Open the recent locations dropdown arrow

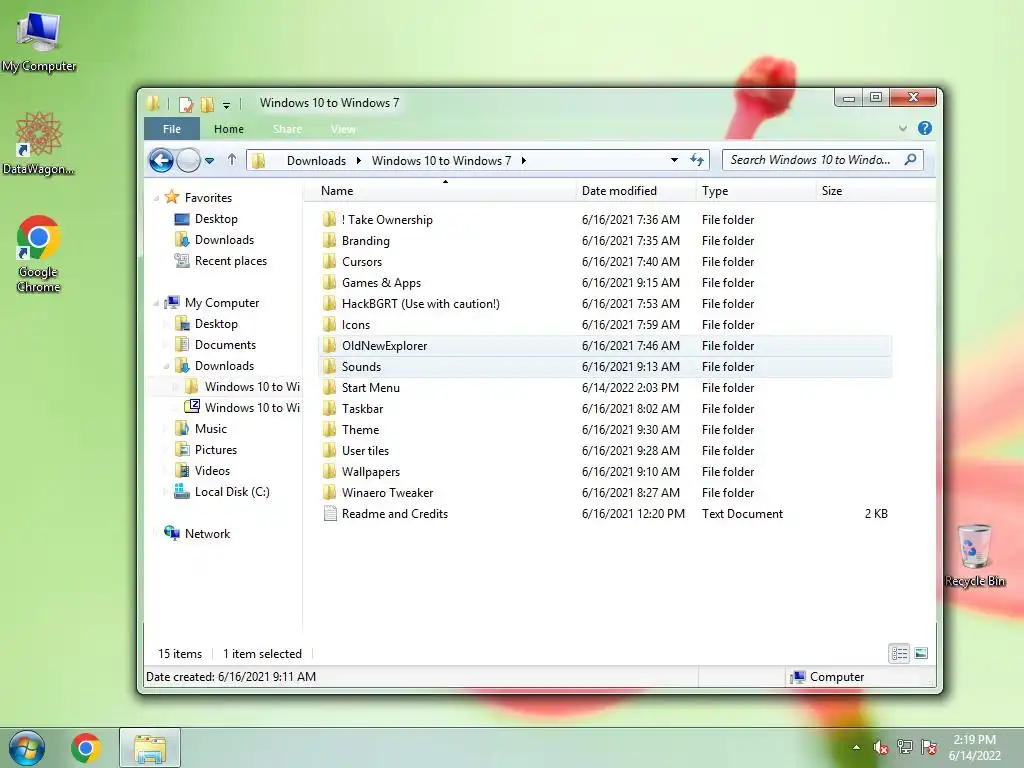(210, 161)
